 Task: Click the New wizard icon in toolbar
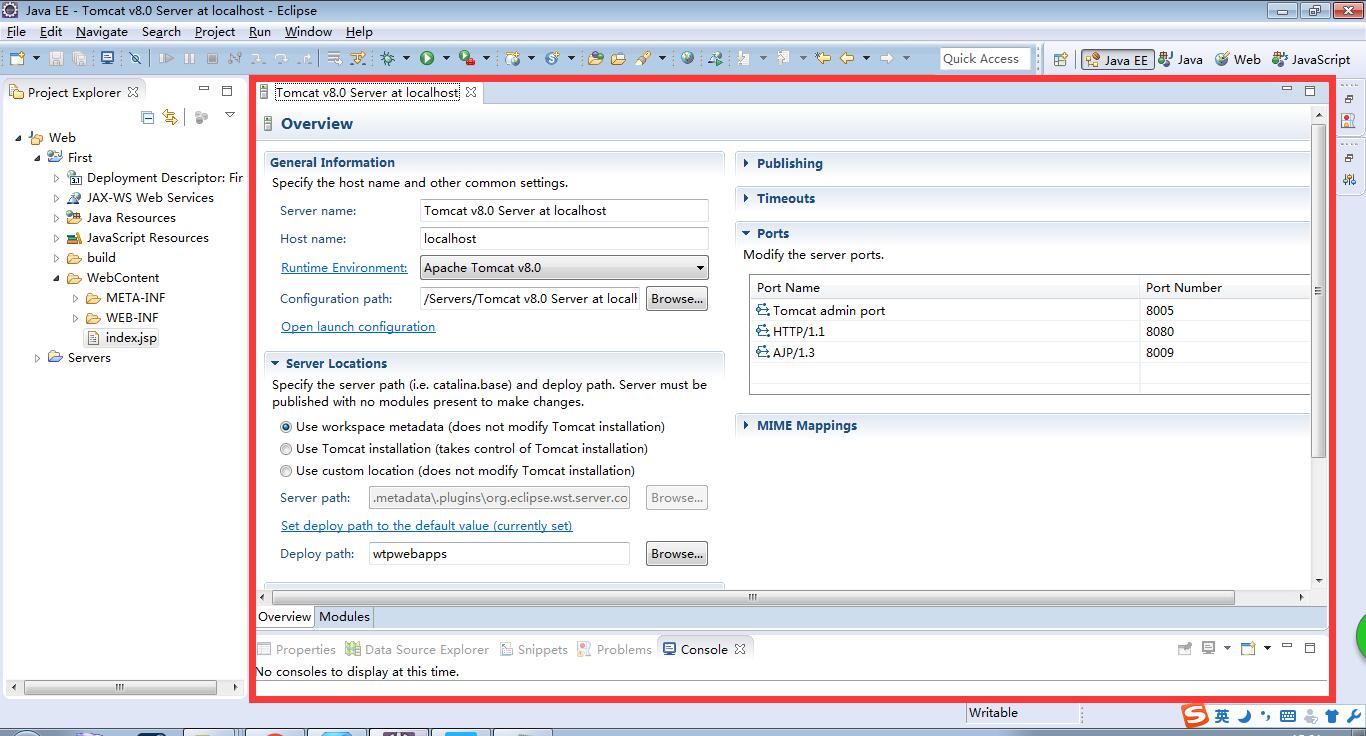click(x=17, y=59)
